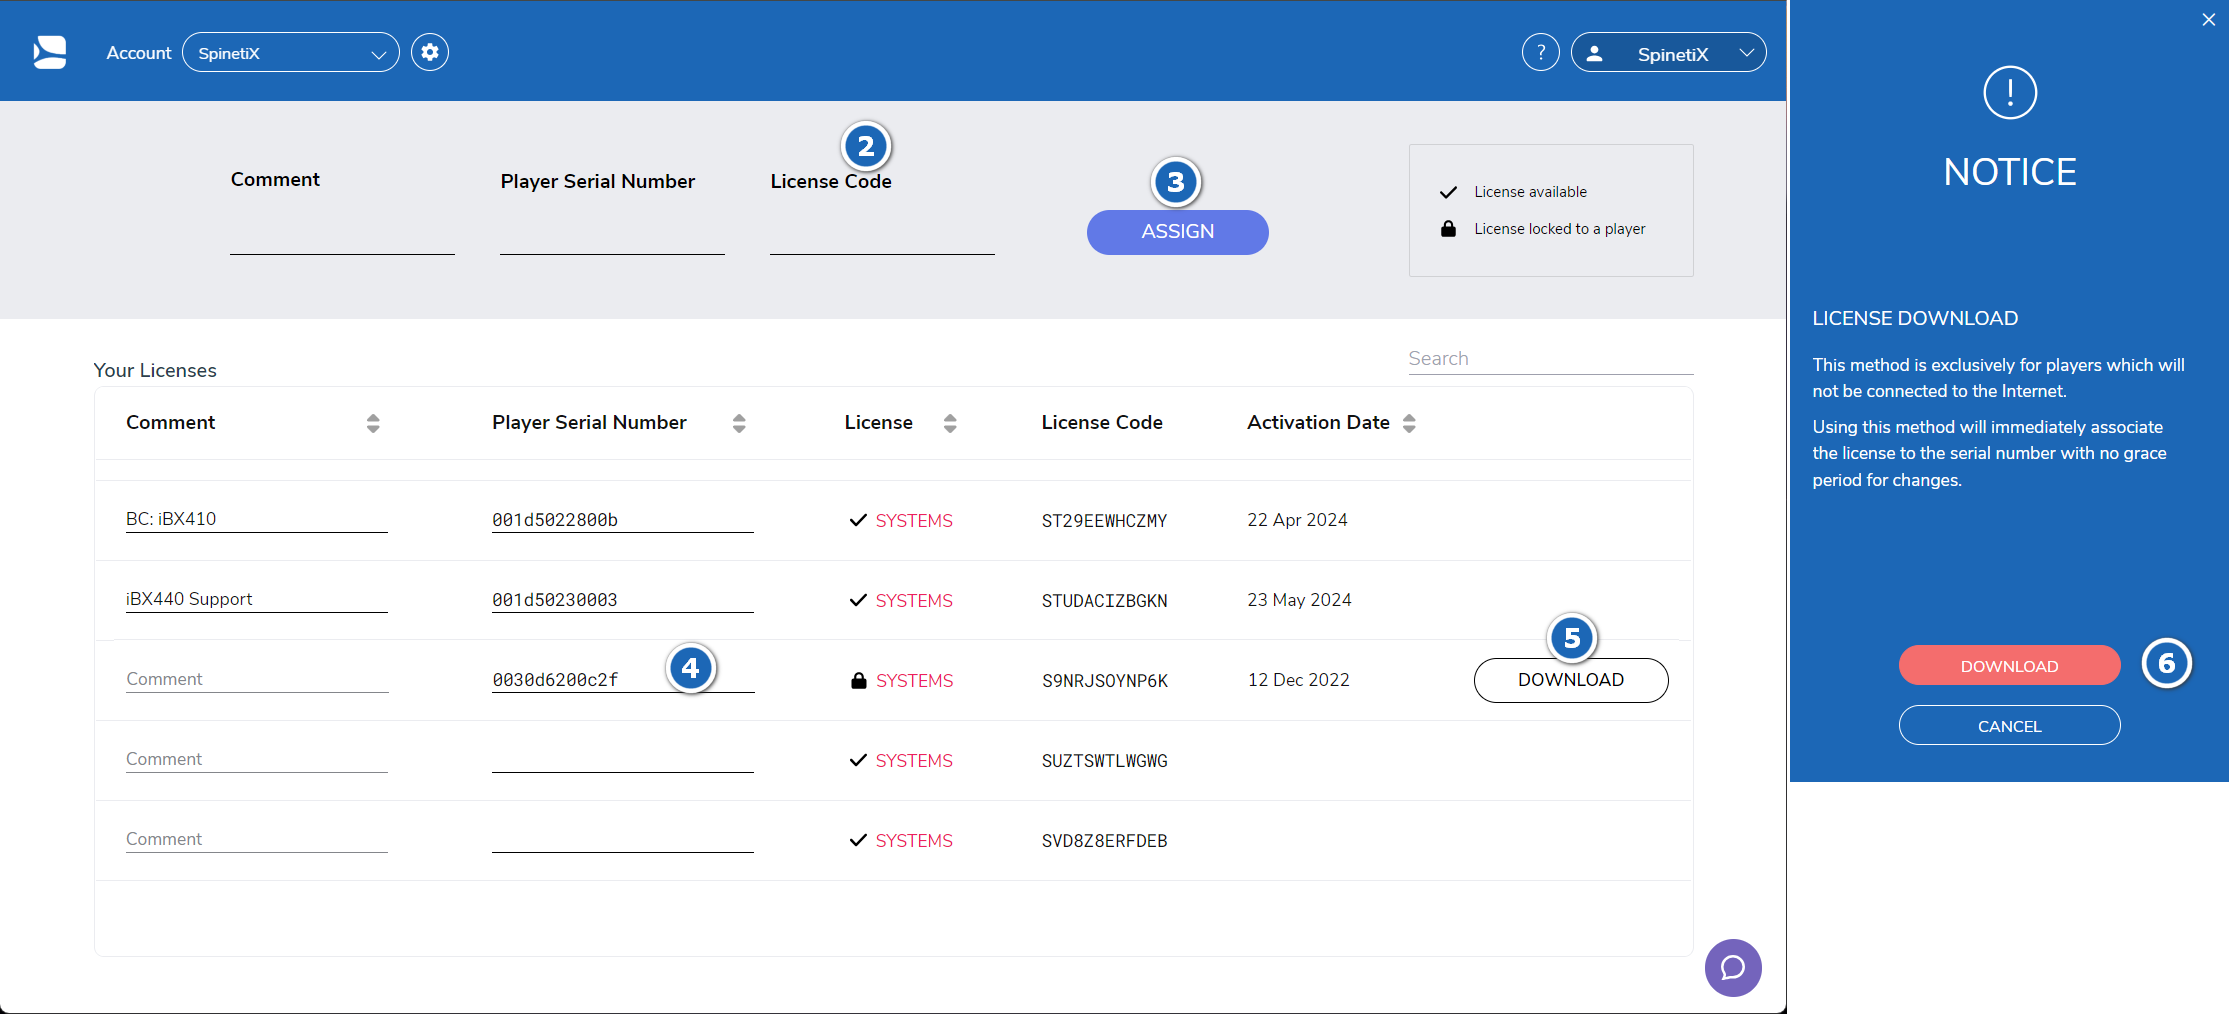The image size is (2233, 1014).
Task: Click the Search licenses field
Action: [1550, 359]
